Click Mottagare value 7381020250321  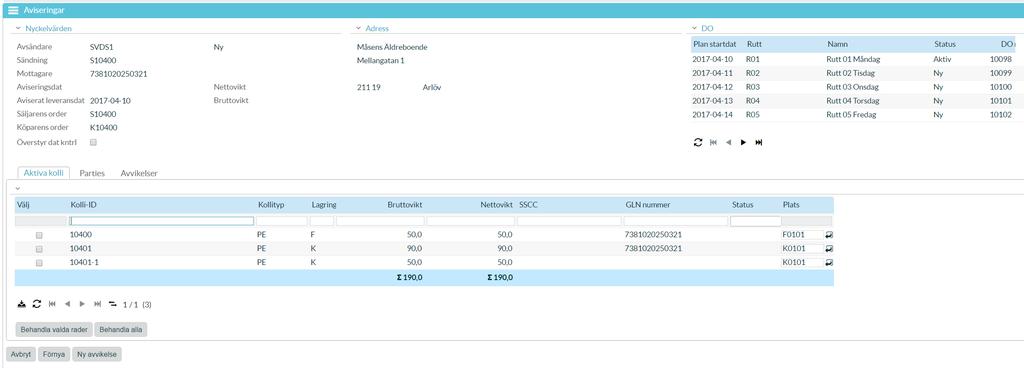point(118,74)
